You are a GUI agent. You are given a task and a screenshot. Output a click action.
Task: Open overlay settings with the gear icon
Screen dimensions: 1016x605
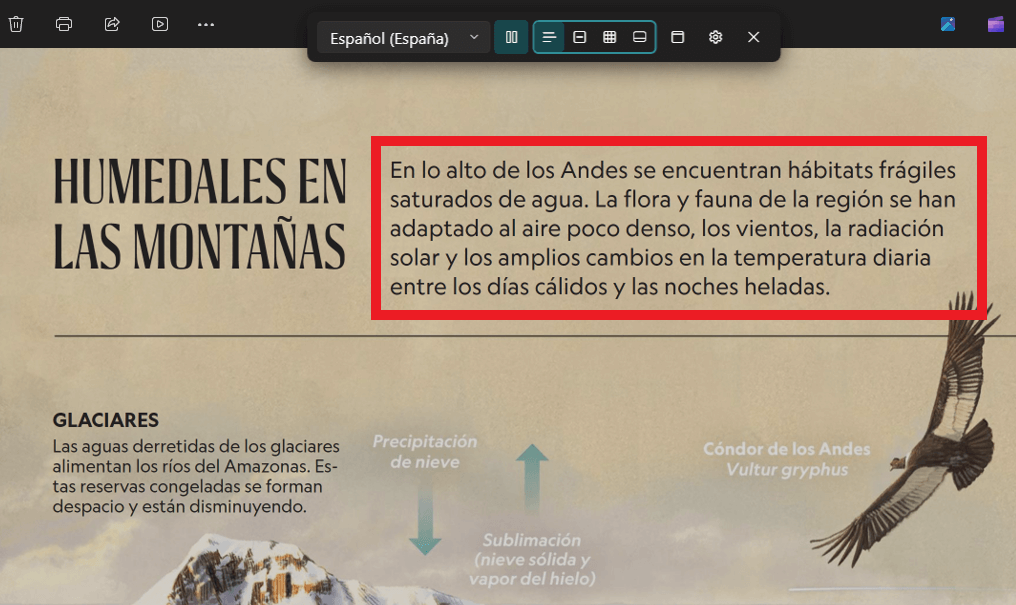coord(715,37)
